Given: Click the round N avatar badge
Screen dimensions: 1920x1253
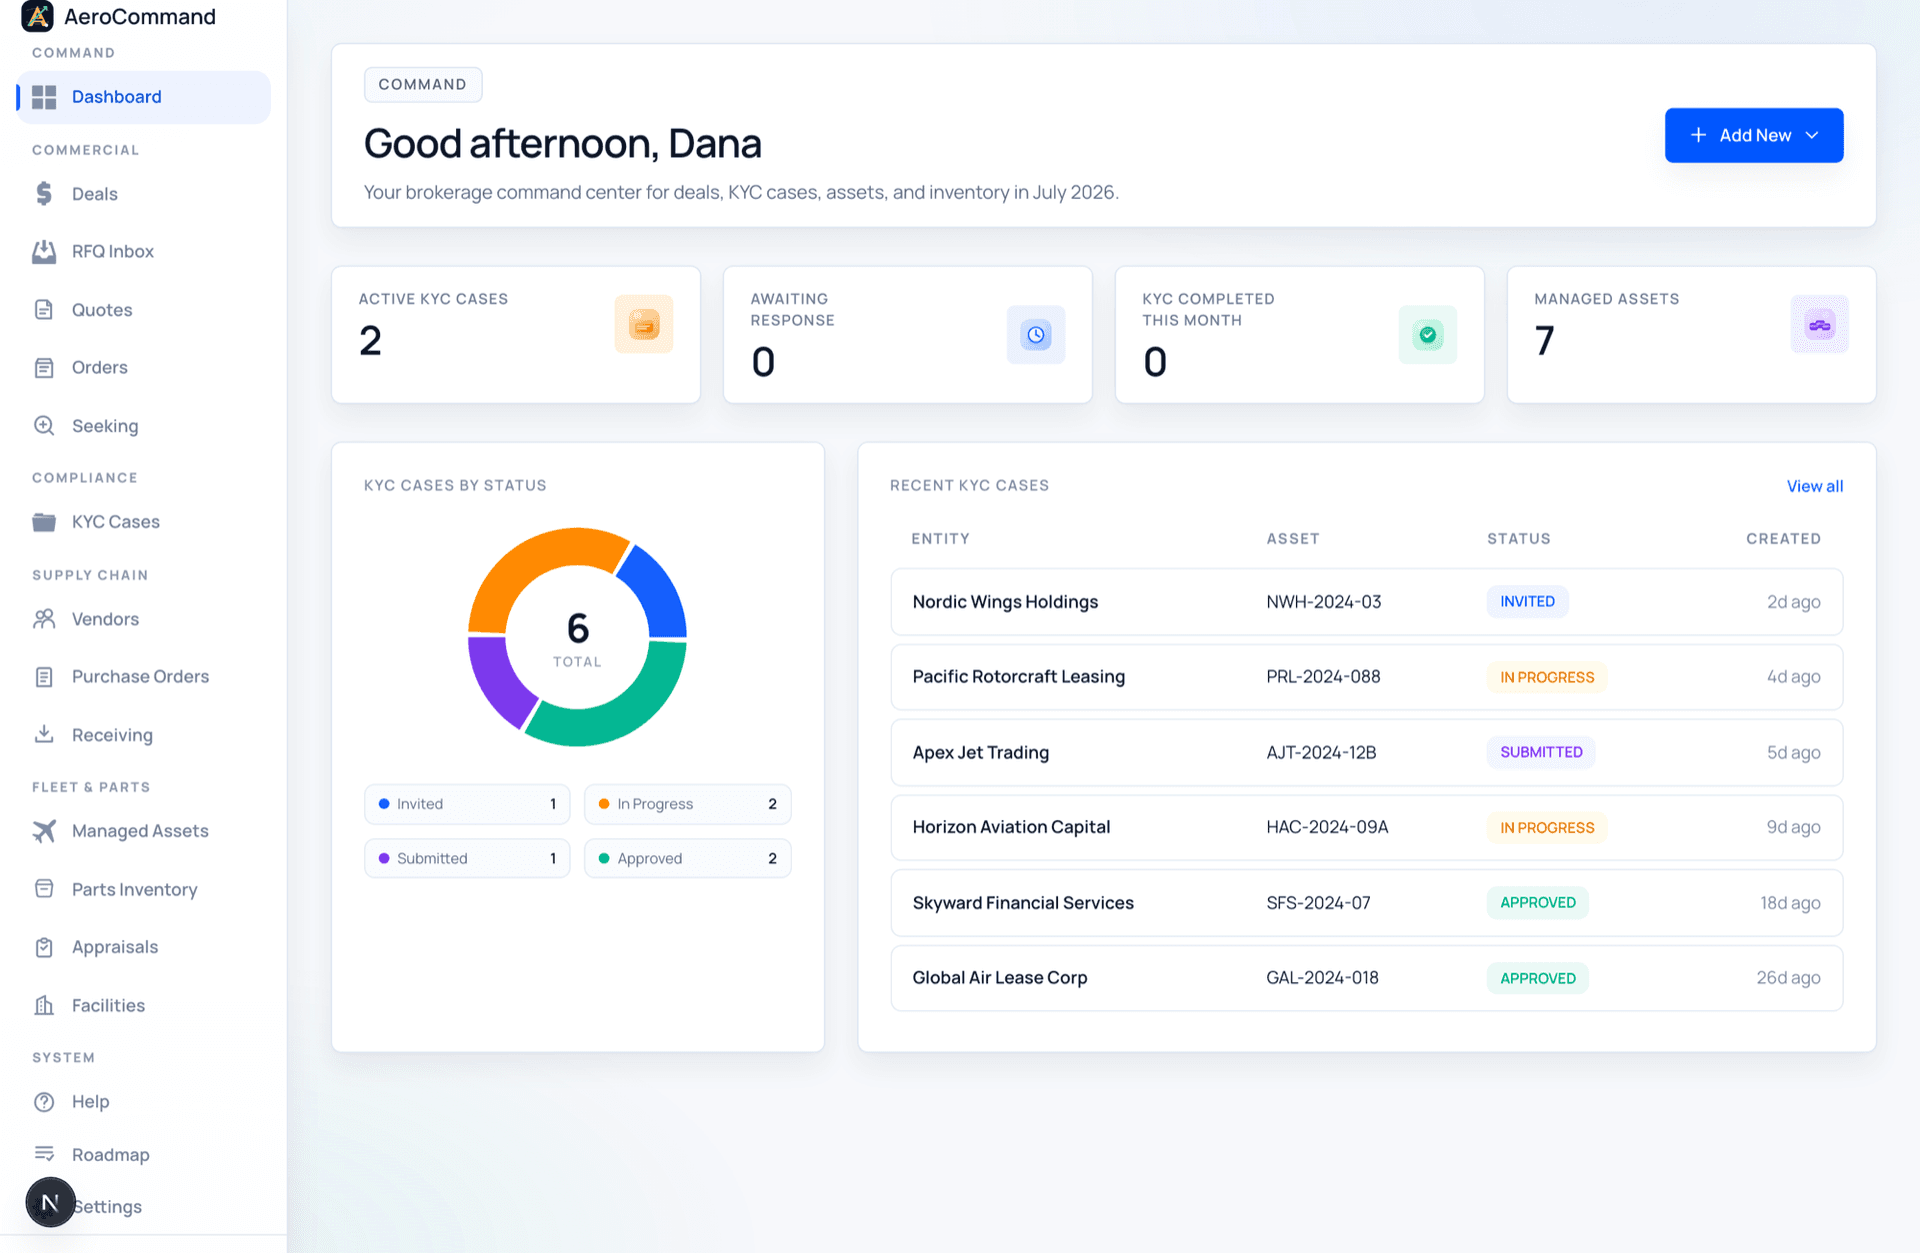Looking at the screenshot, I should pyautogui.click(x=50, y=1202).
